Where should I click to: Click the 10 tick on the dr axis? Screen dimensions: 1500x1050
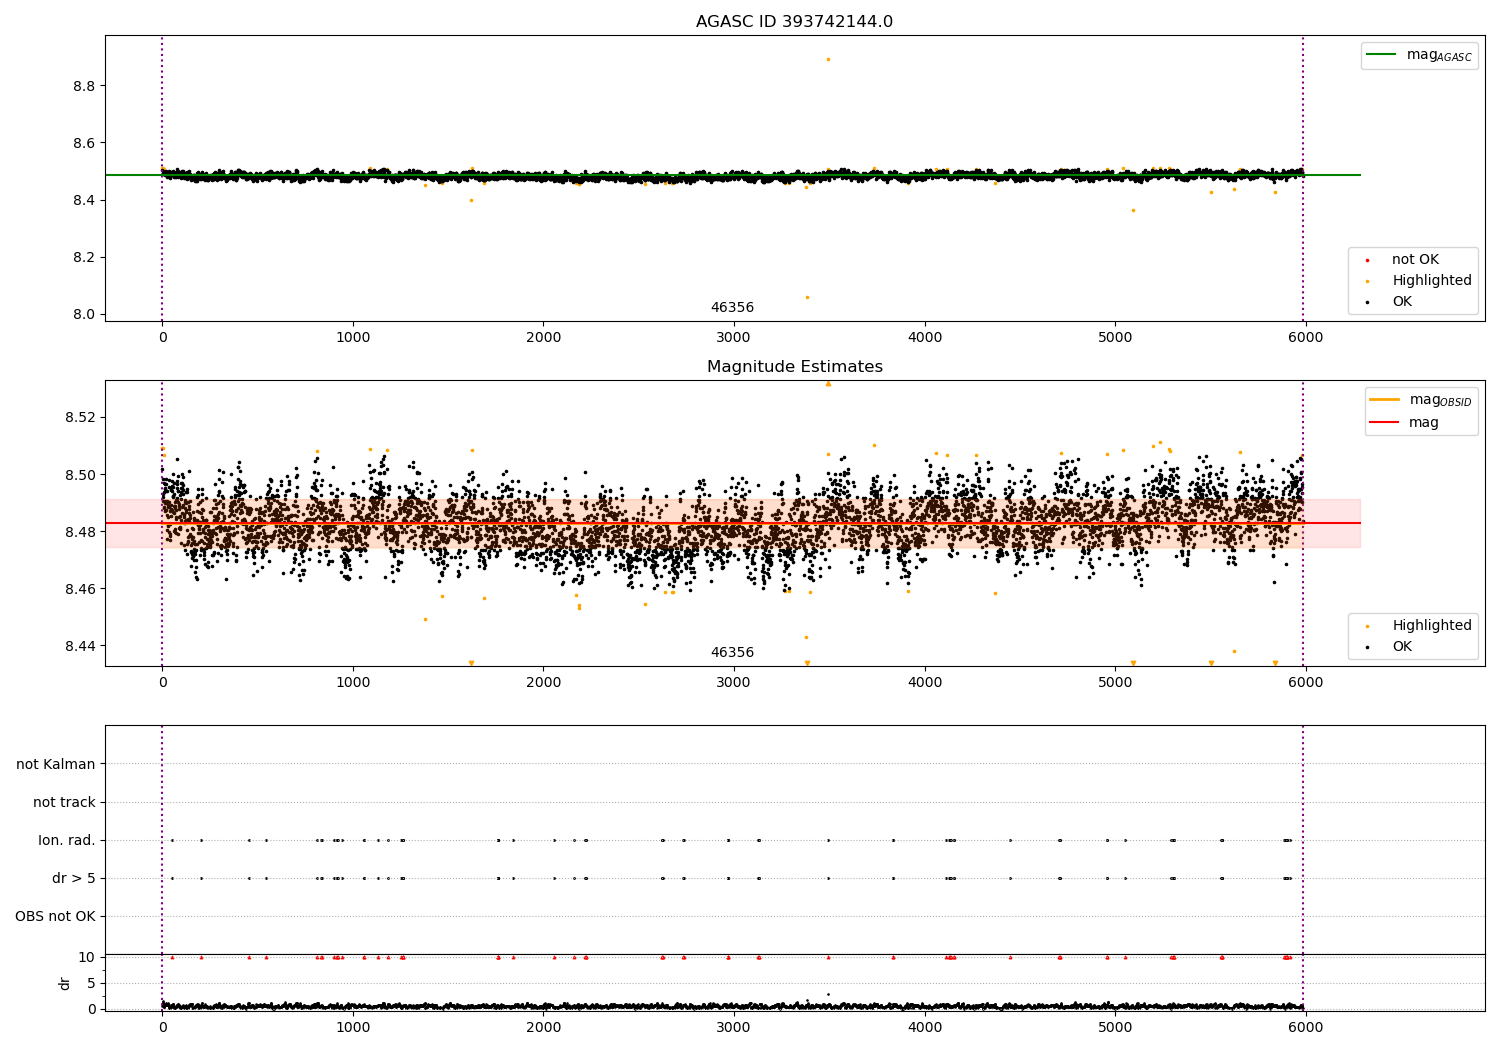[x=87, y=958]
